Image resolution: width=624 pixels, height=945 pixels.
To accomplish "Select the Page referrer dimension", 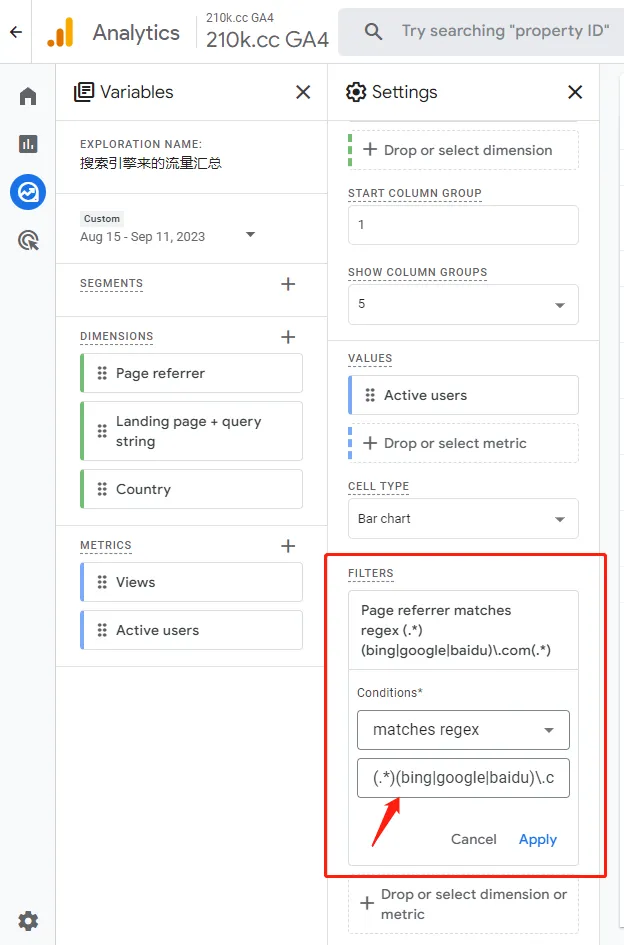I will (x=192, y=373).
